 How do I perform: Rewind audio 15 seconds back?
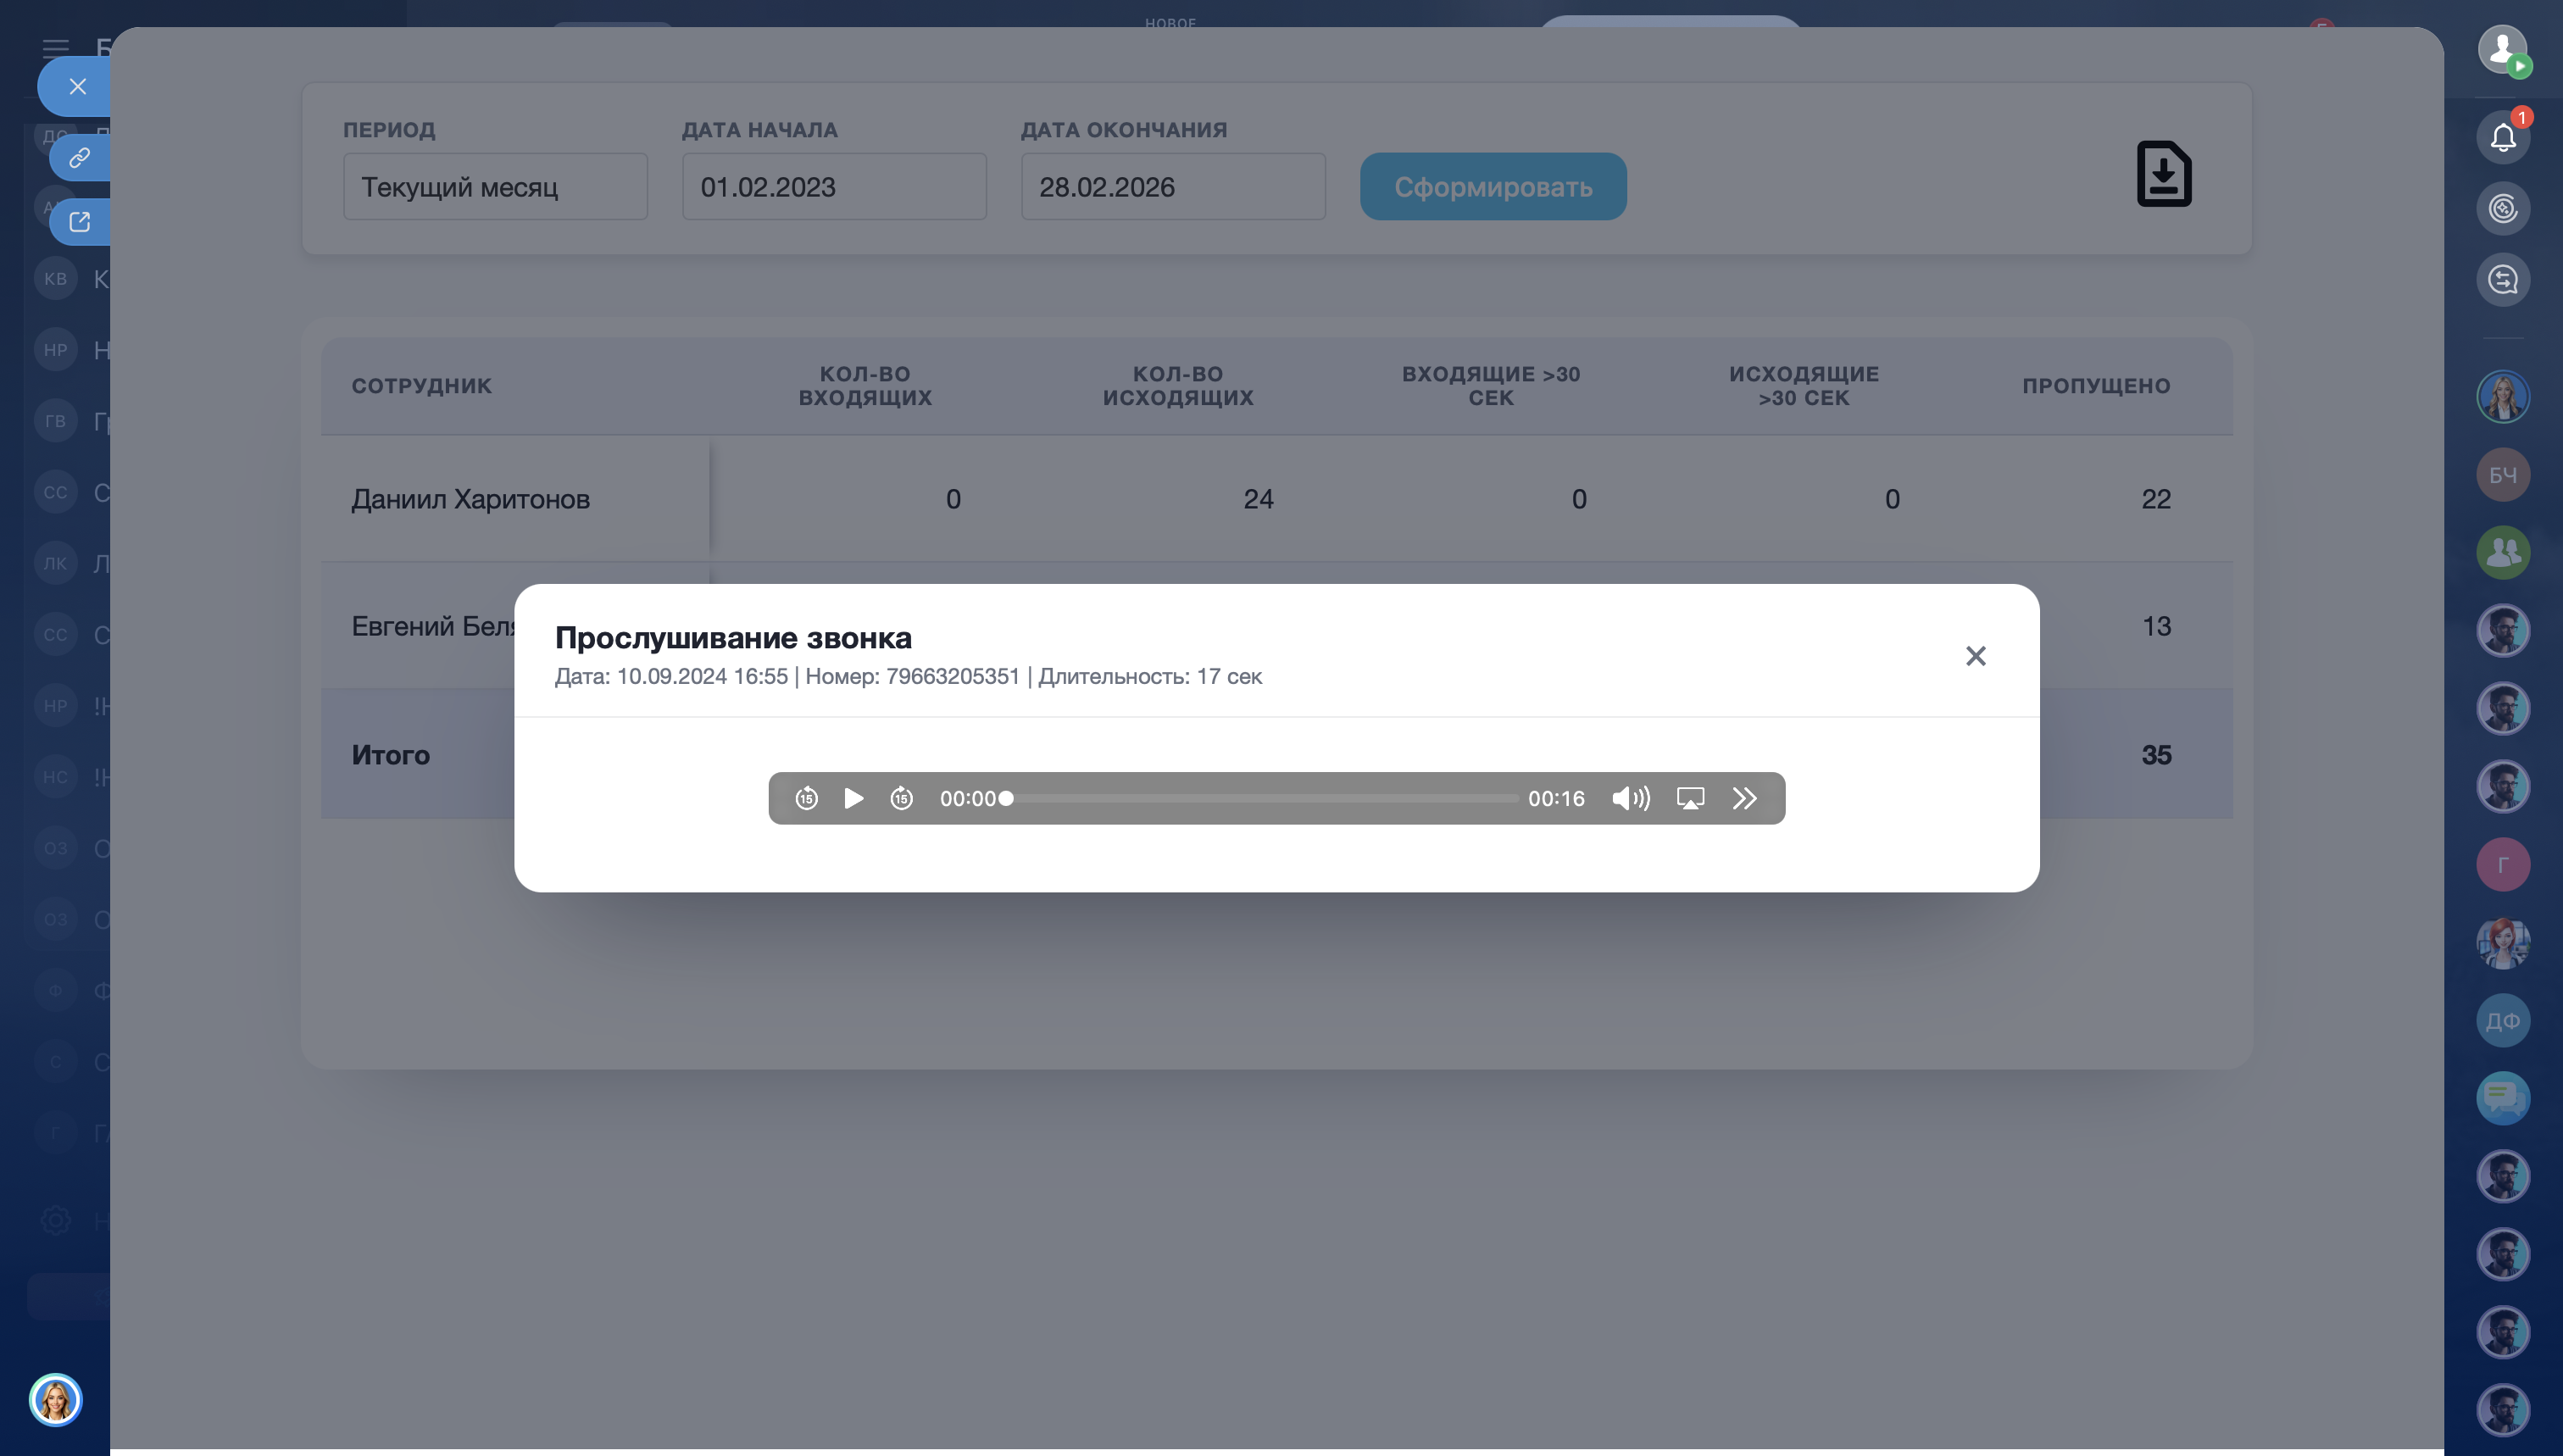806,798
